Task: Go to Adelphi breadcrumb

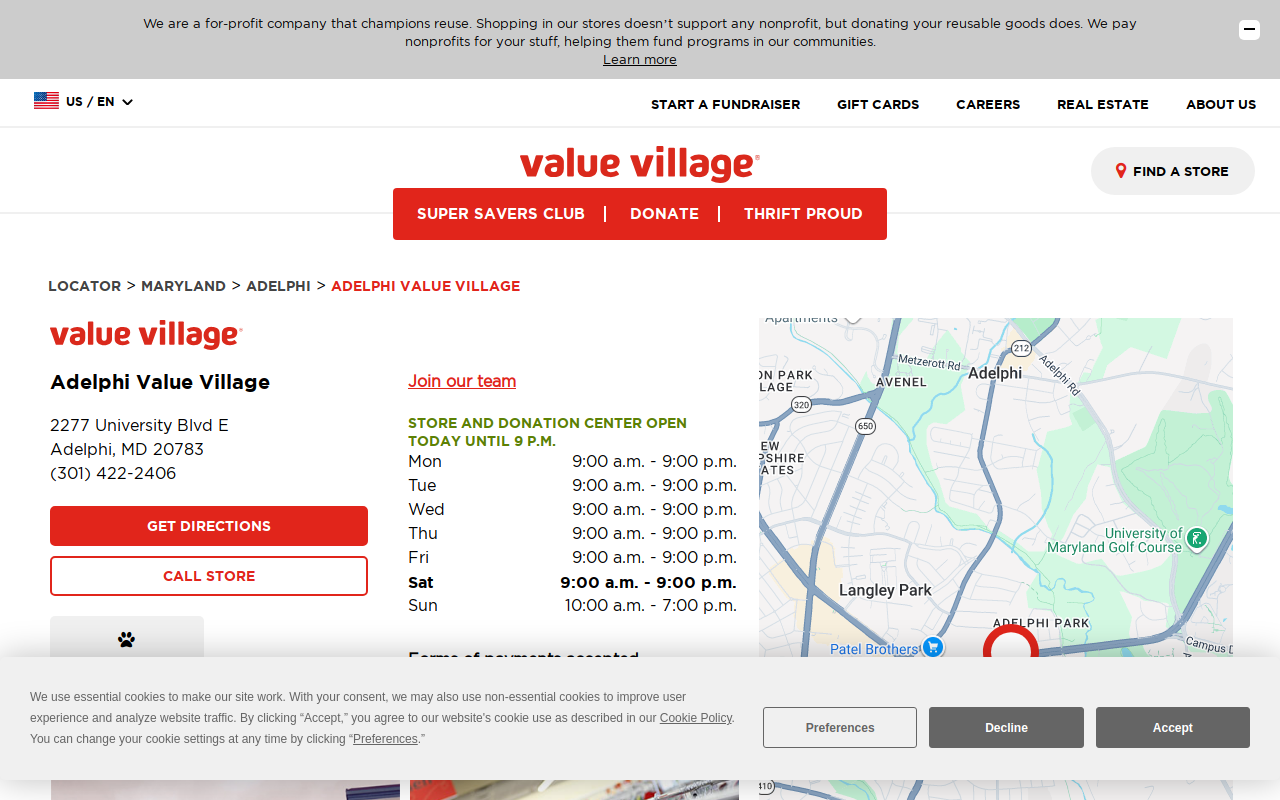Action: (278, 286)
